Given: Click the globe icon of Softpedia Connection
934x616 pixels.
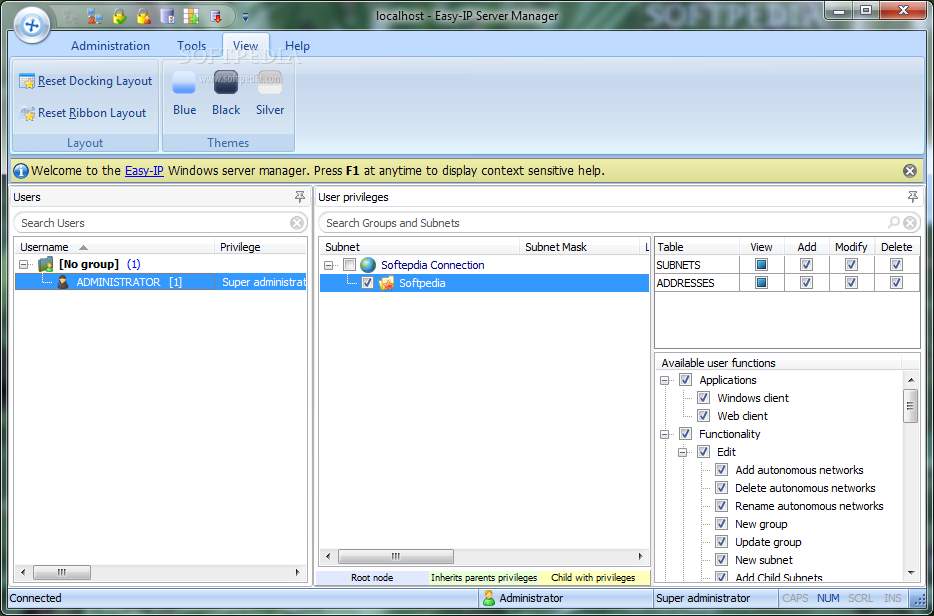Looking at the screenshot, I should point(368,265).
